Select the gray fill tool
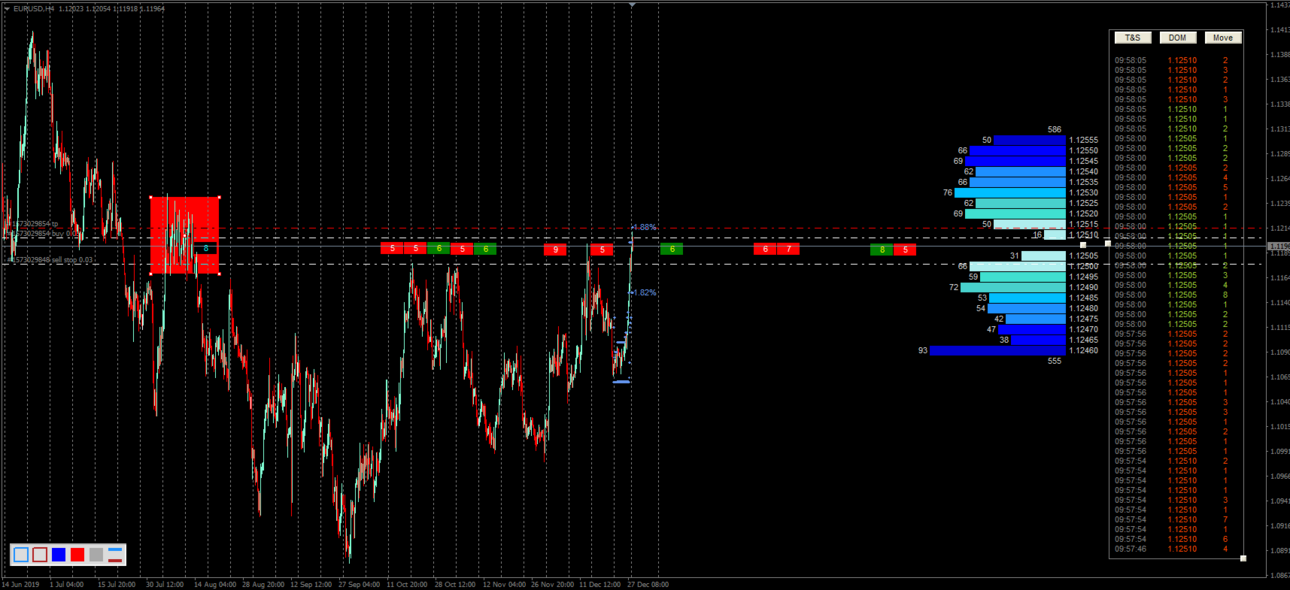Viewport: 1290px width, 590px height. coord(96,554)
